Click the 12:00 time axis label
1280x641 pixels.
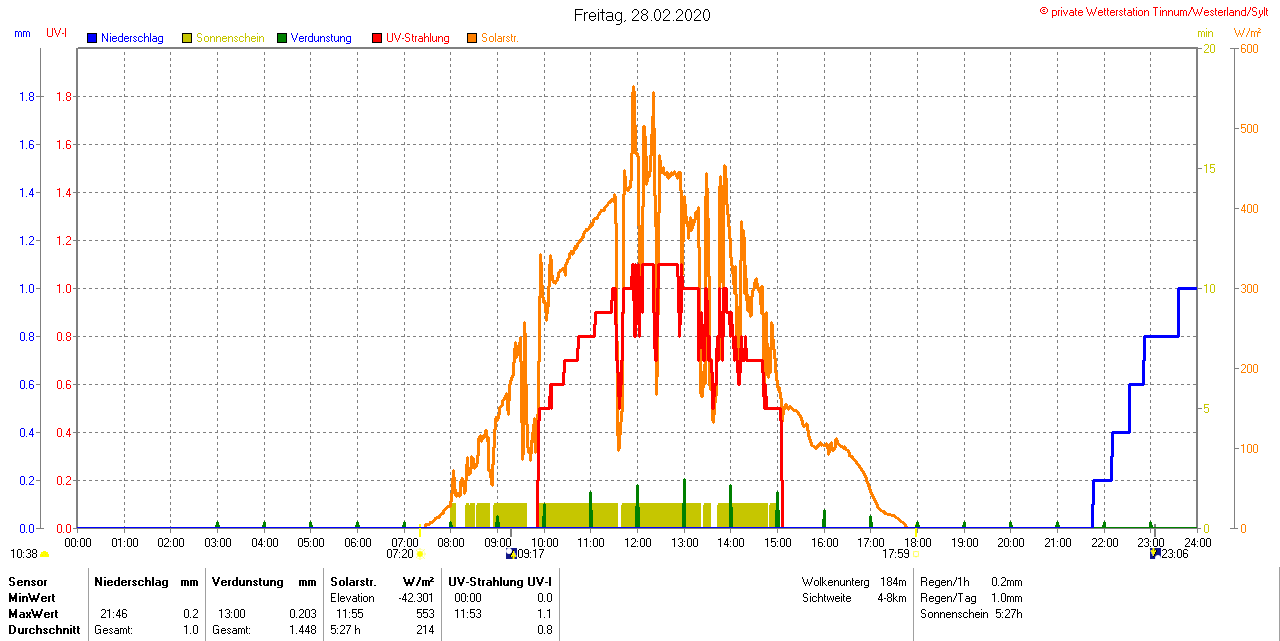click(x=638, y=542)
